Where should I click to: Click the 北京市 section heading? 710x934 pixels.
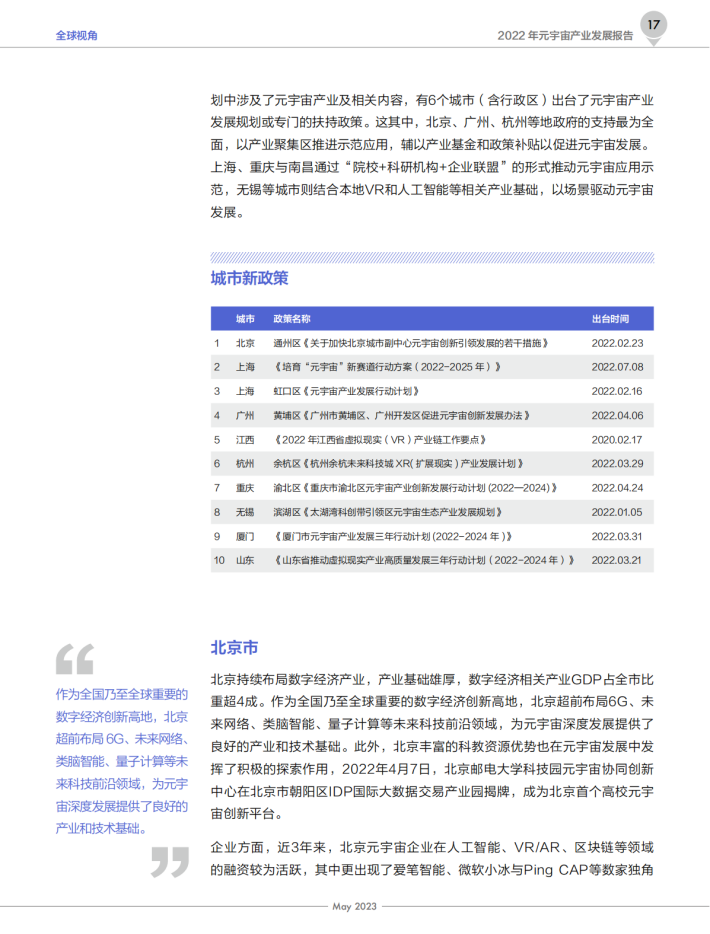pos(234,647)
